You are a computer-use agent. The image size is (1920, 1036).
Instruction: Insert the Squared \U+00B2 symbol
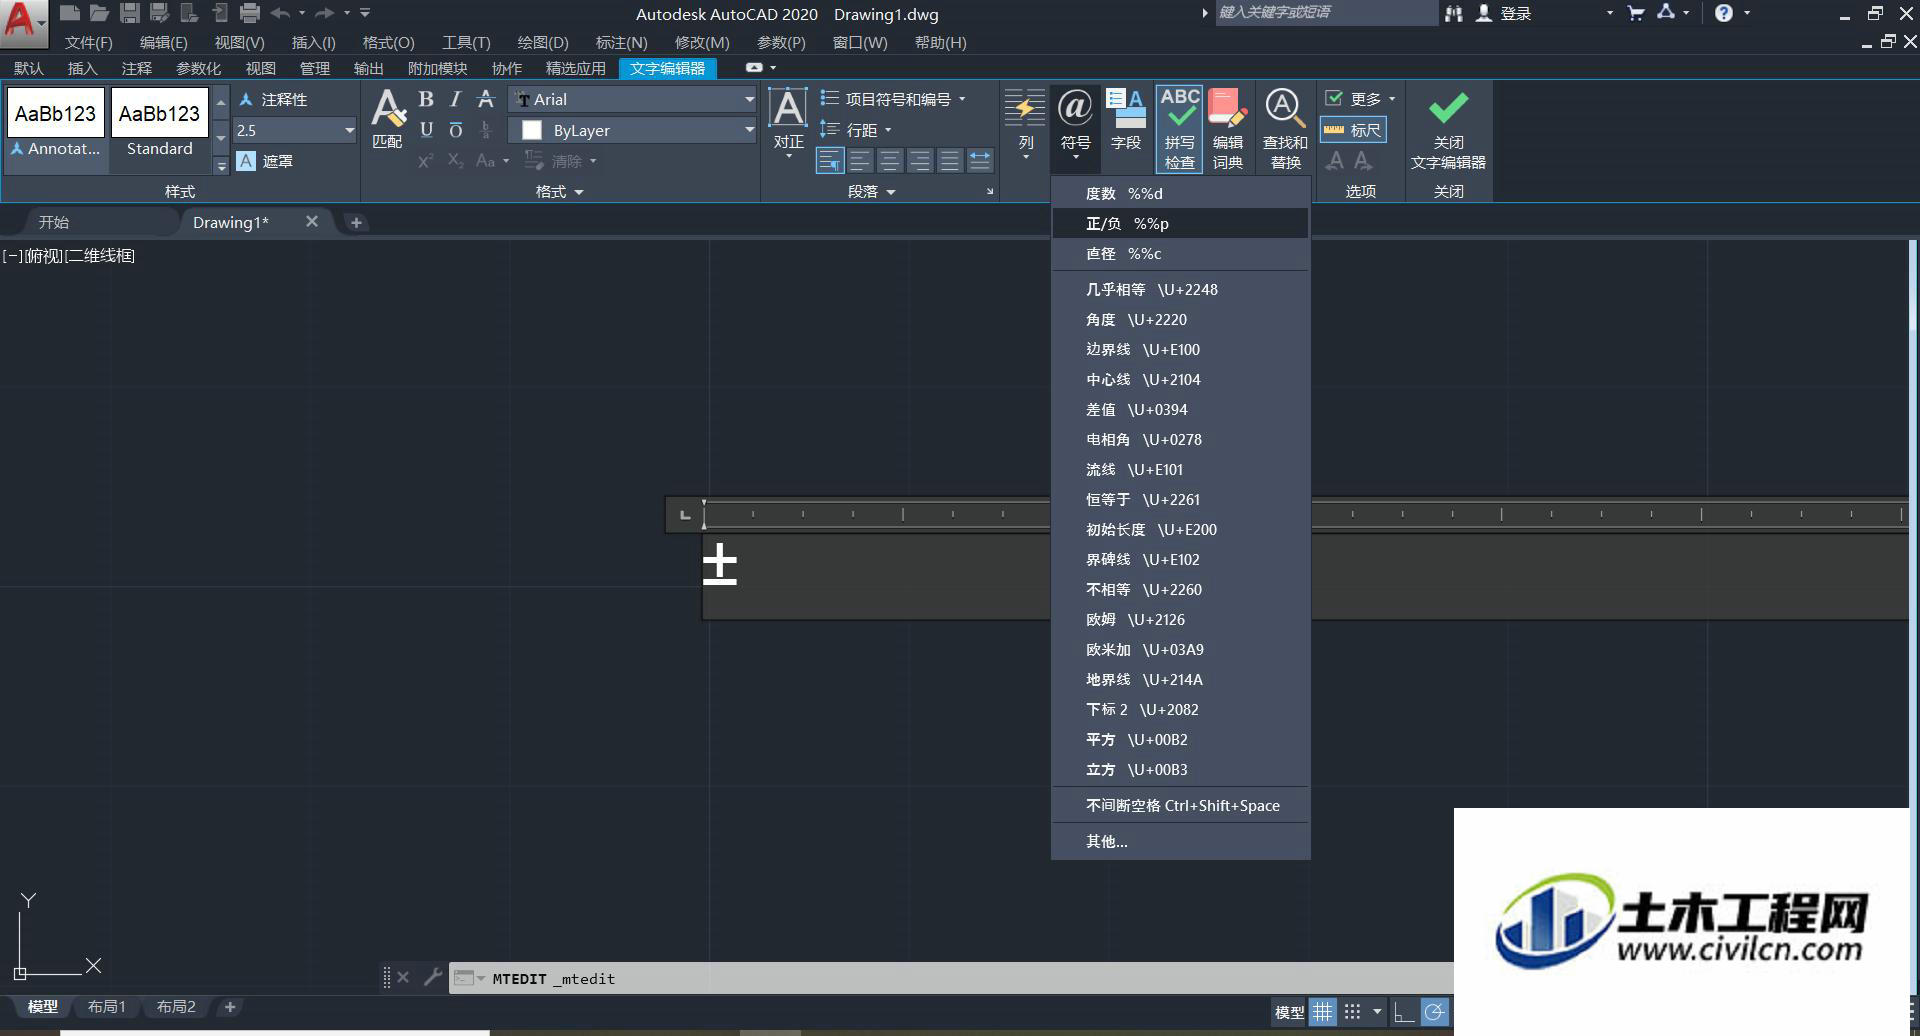tap(1180, 739)
